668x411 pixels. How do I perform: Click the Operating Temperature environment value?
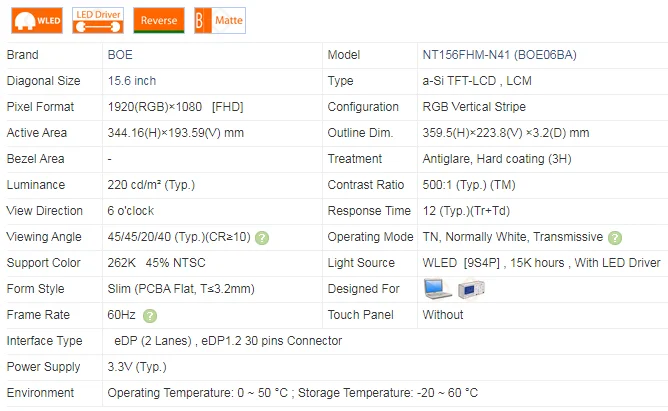293,393
